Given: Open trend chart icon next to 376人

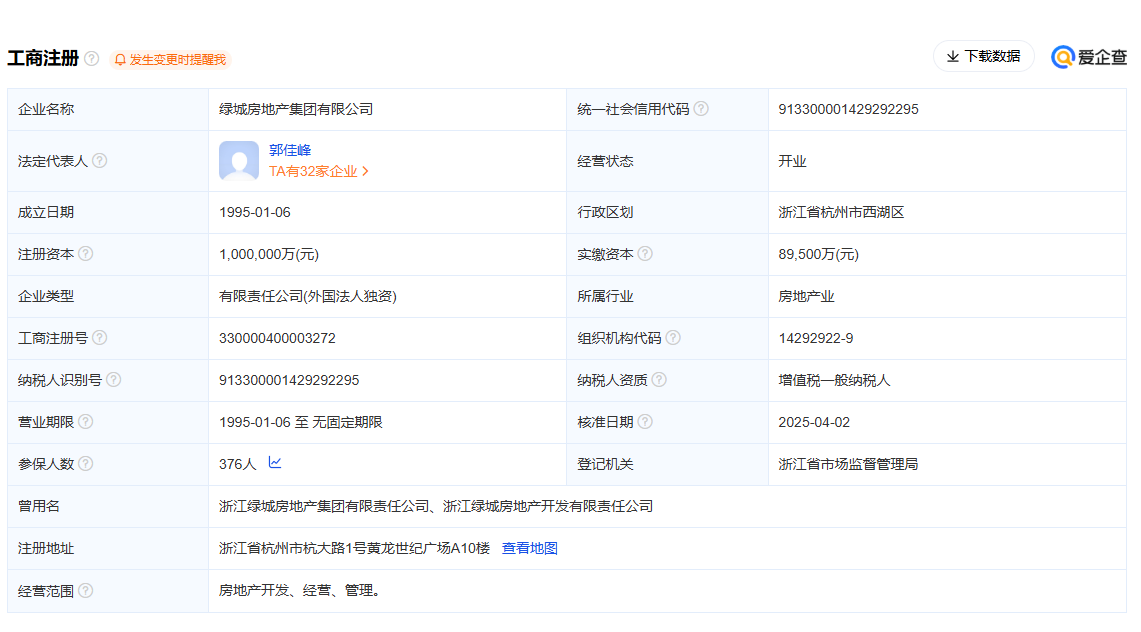Looking at the screenshot, I should point(274,463).
